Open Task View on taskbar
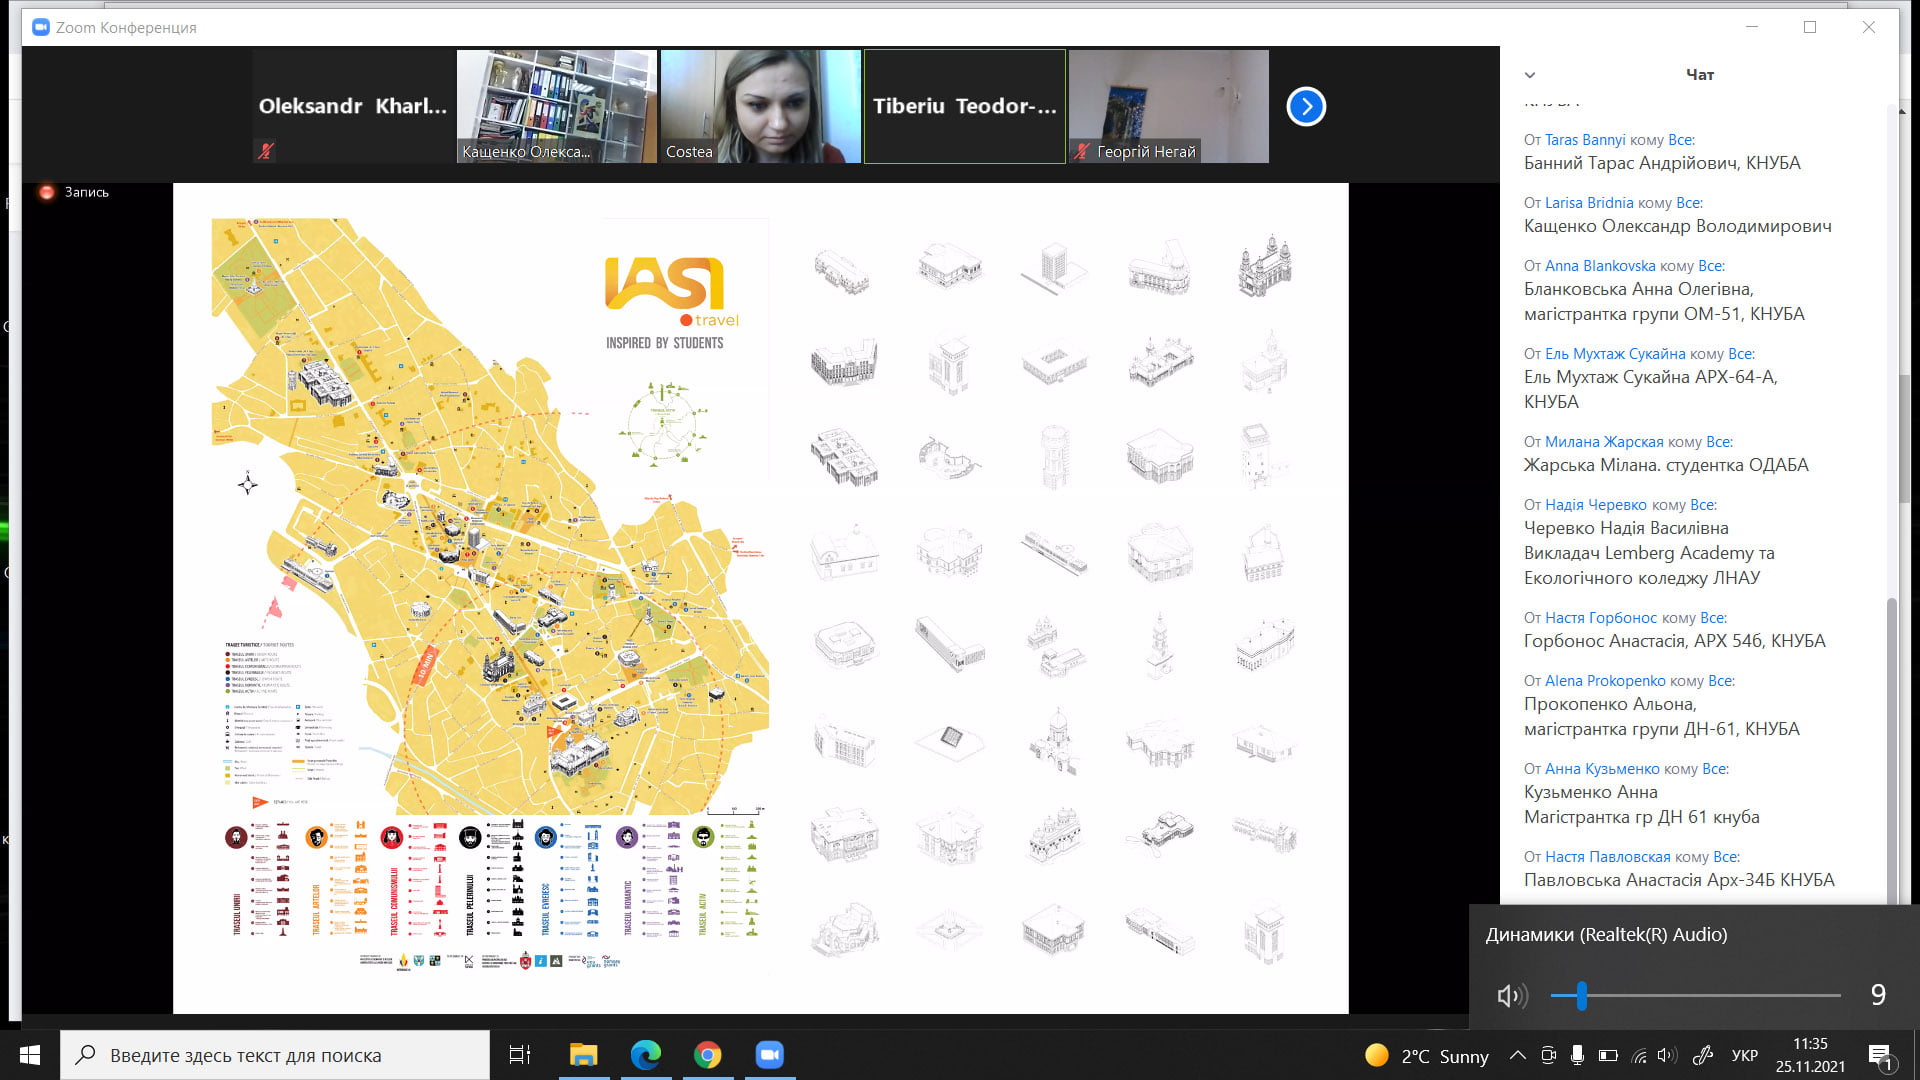This screenshot has width=1920, height=1080. click(x=520, y=1055)
